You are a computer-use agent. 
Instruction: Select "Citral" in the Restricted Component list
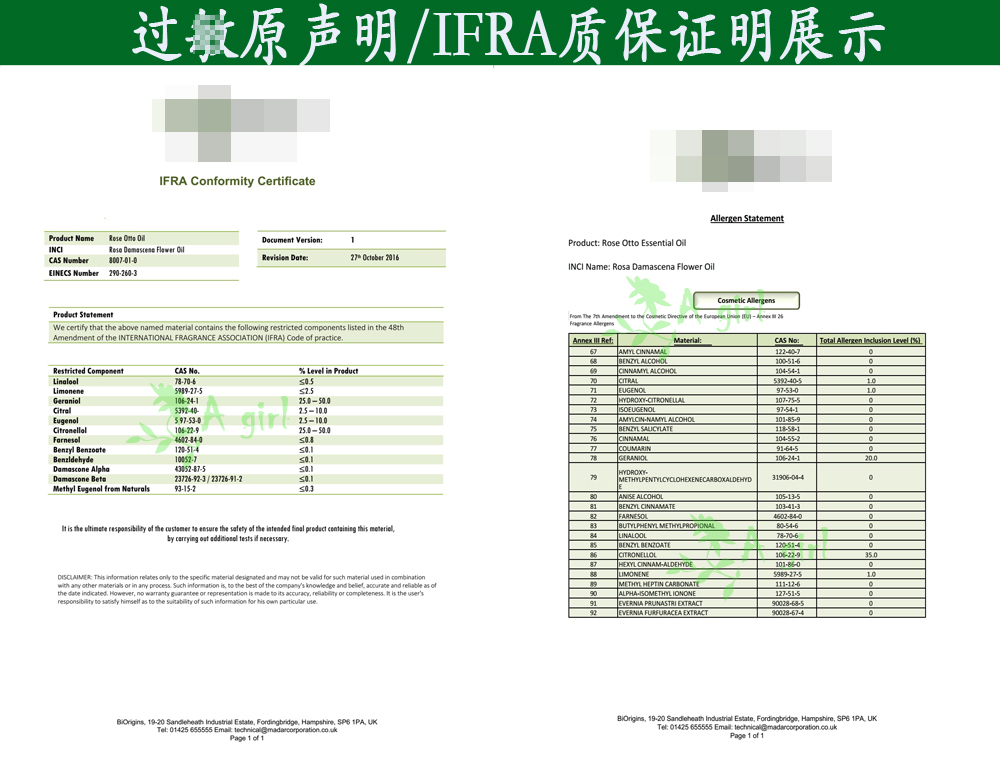[62, 411]
